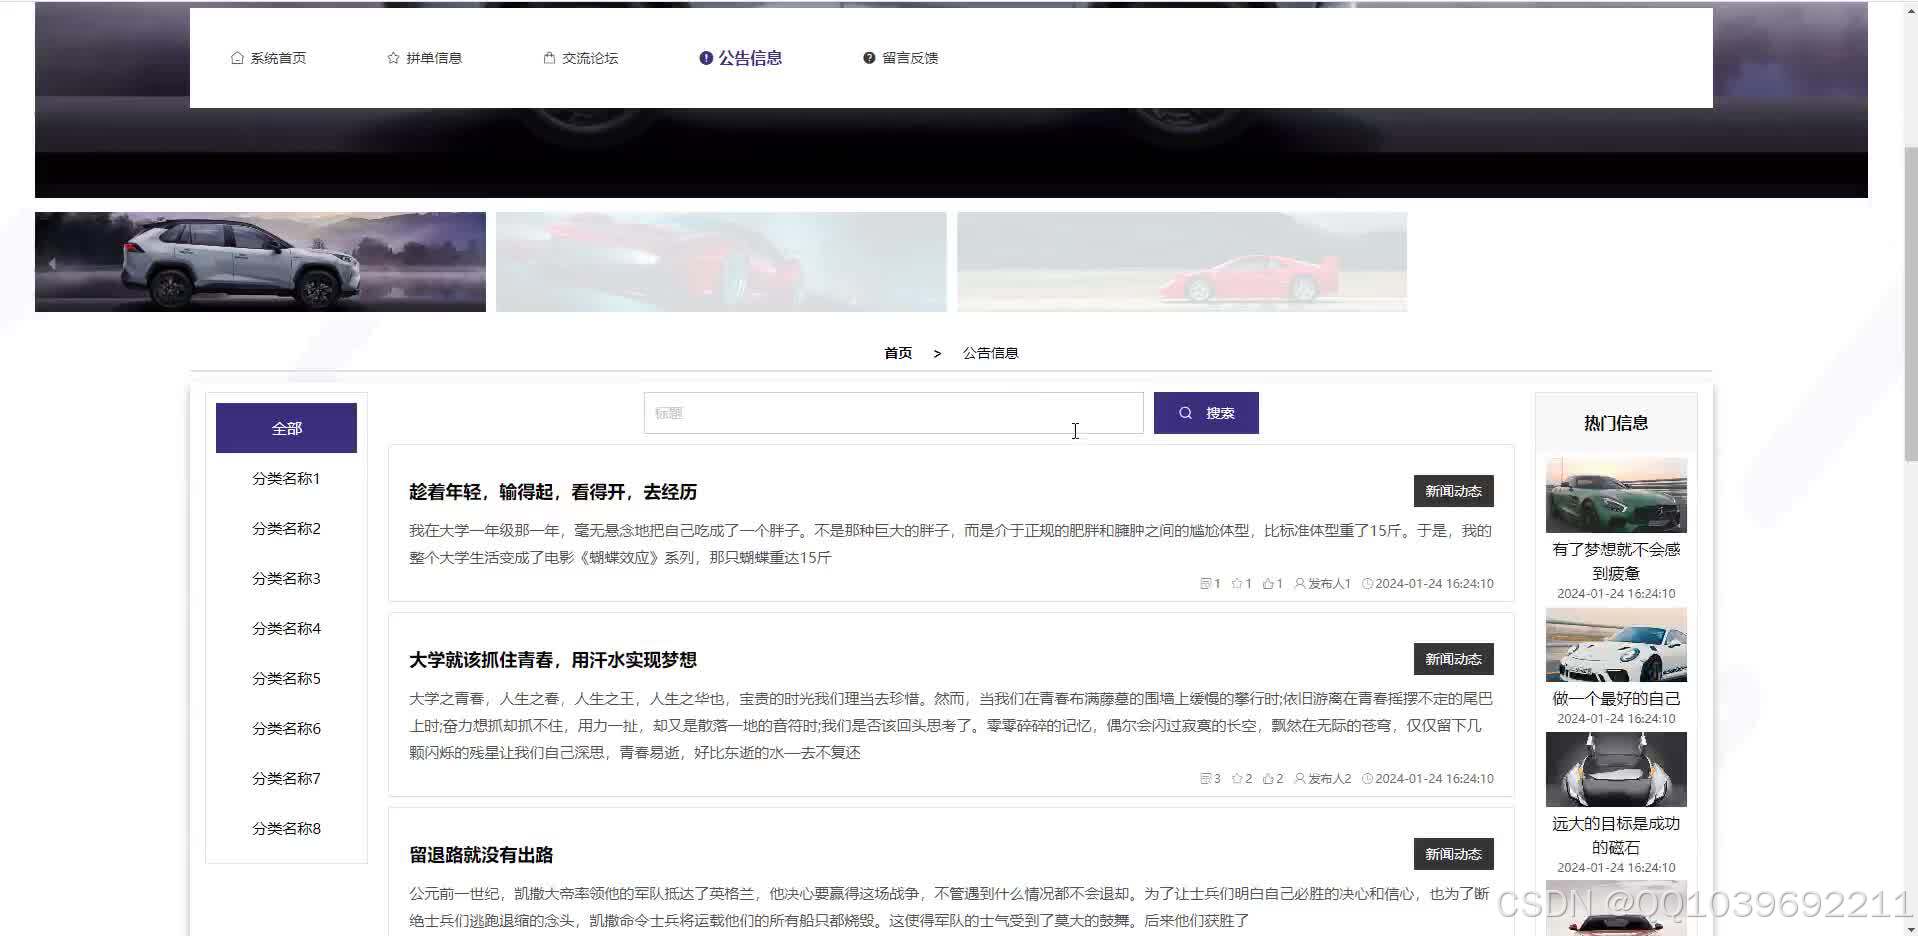1918x936 pixels.
Task: Toggle the like on the second article
Action: click(x=1269, y=778)
